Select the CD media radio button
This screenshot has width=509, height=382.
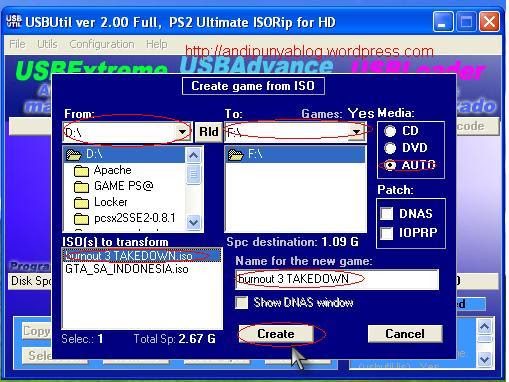point(390,131)
